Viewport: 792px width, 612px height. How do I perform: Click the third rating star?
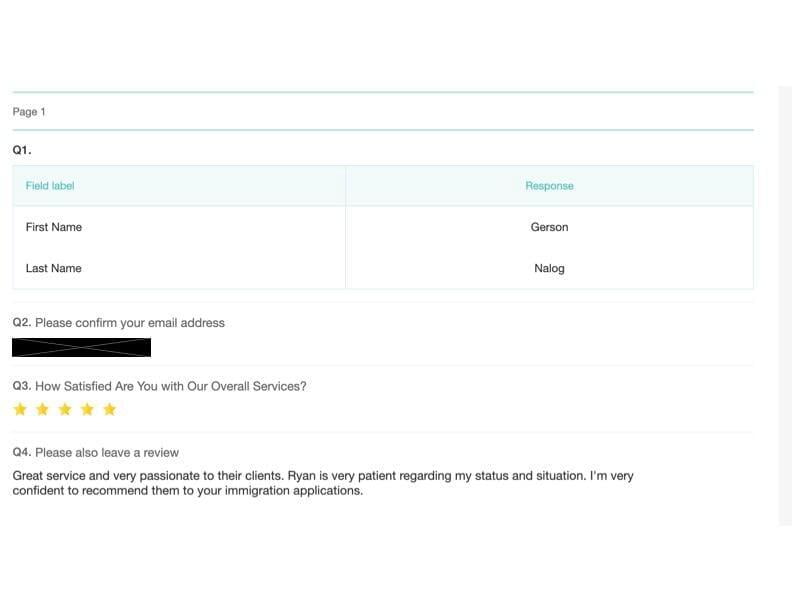point(65,409)
